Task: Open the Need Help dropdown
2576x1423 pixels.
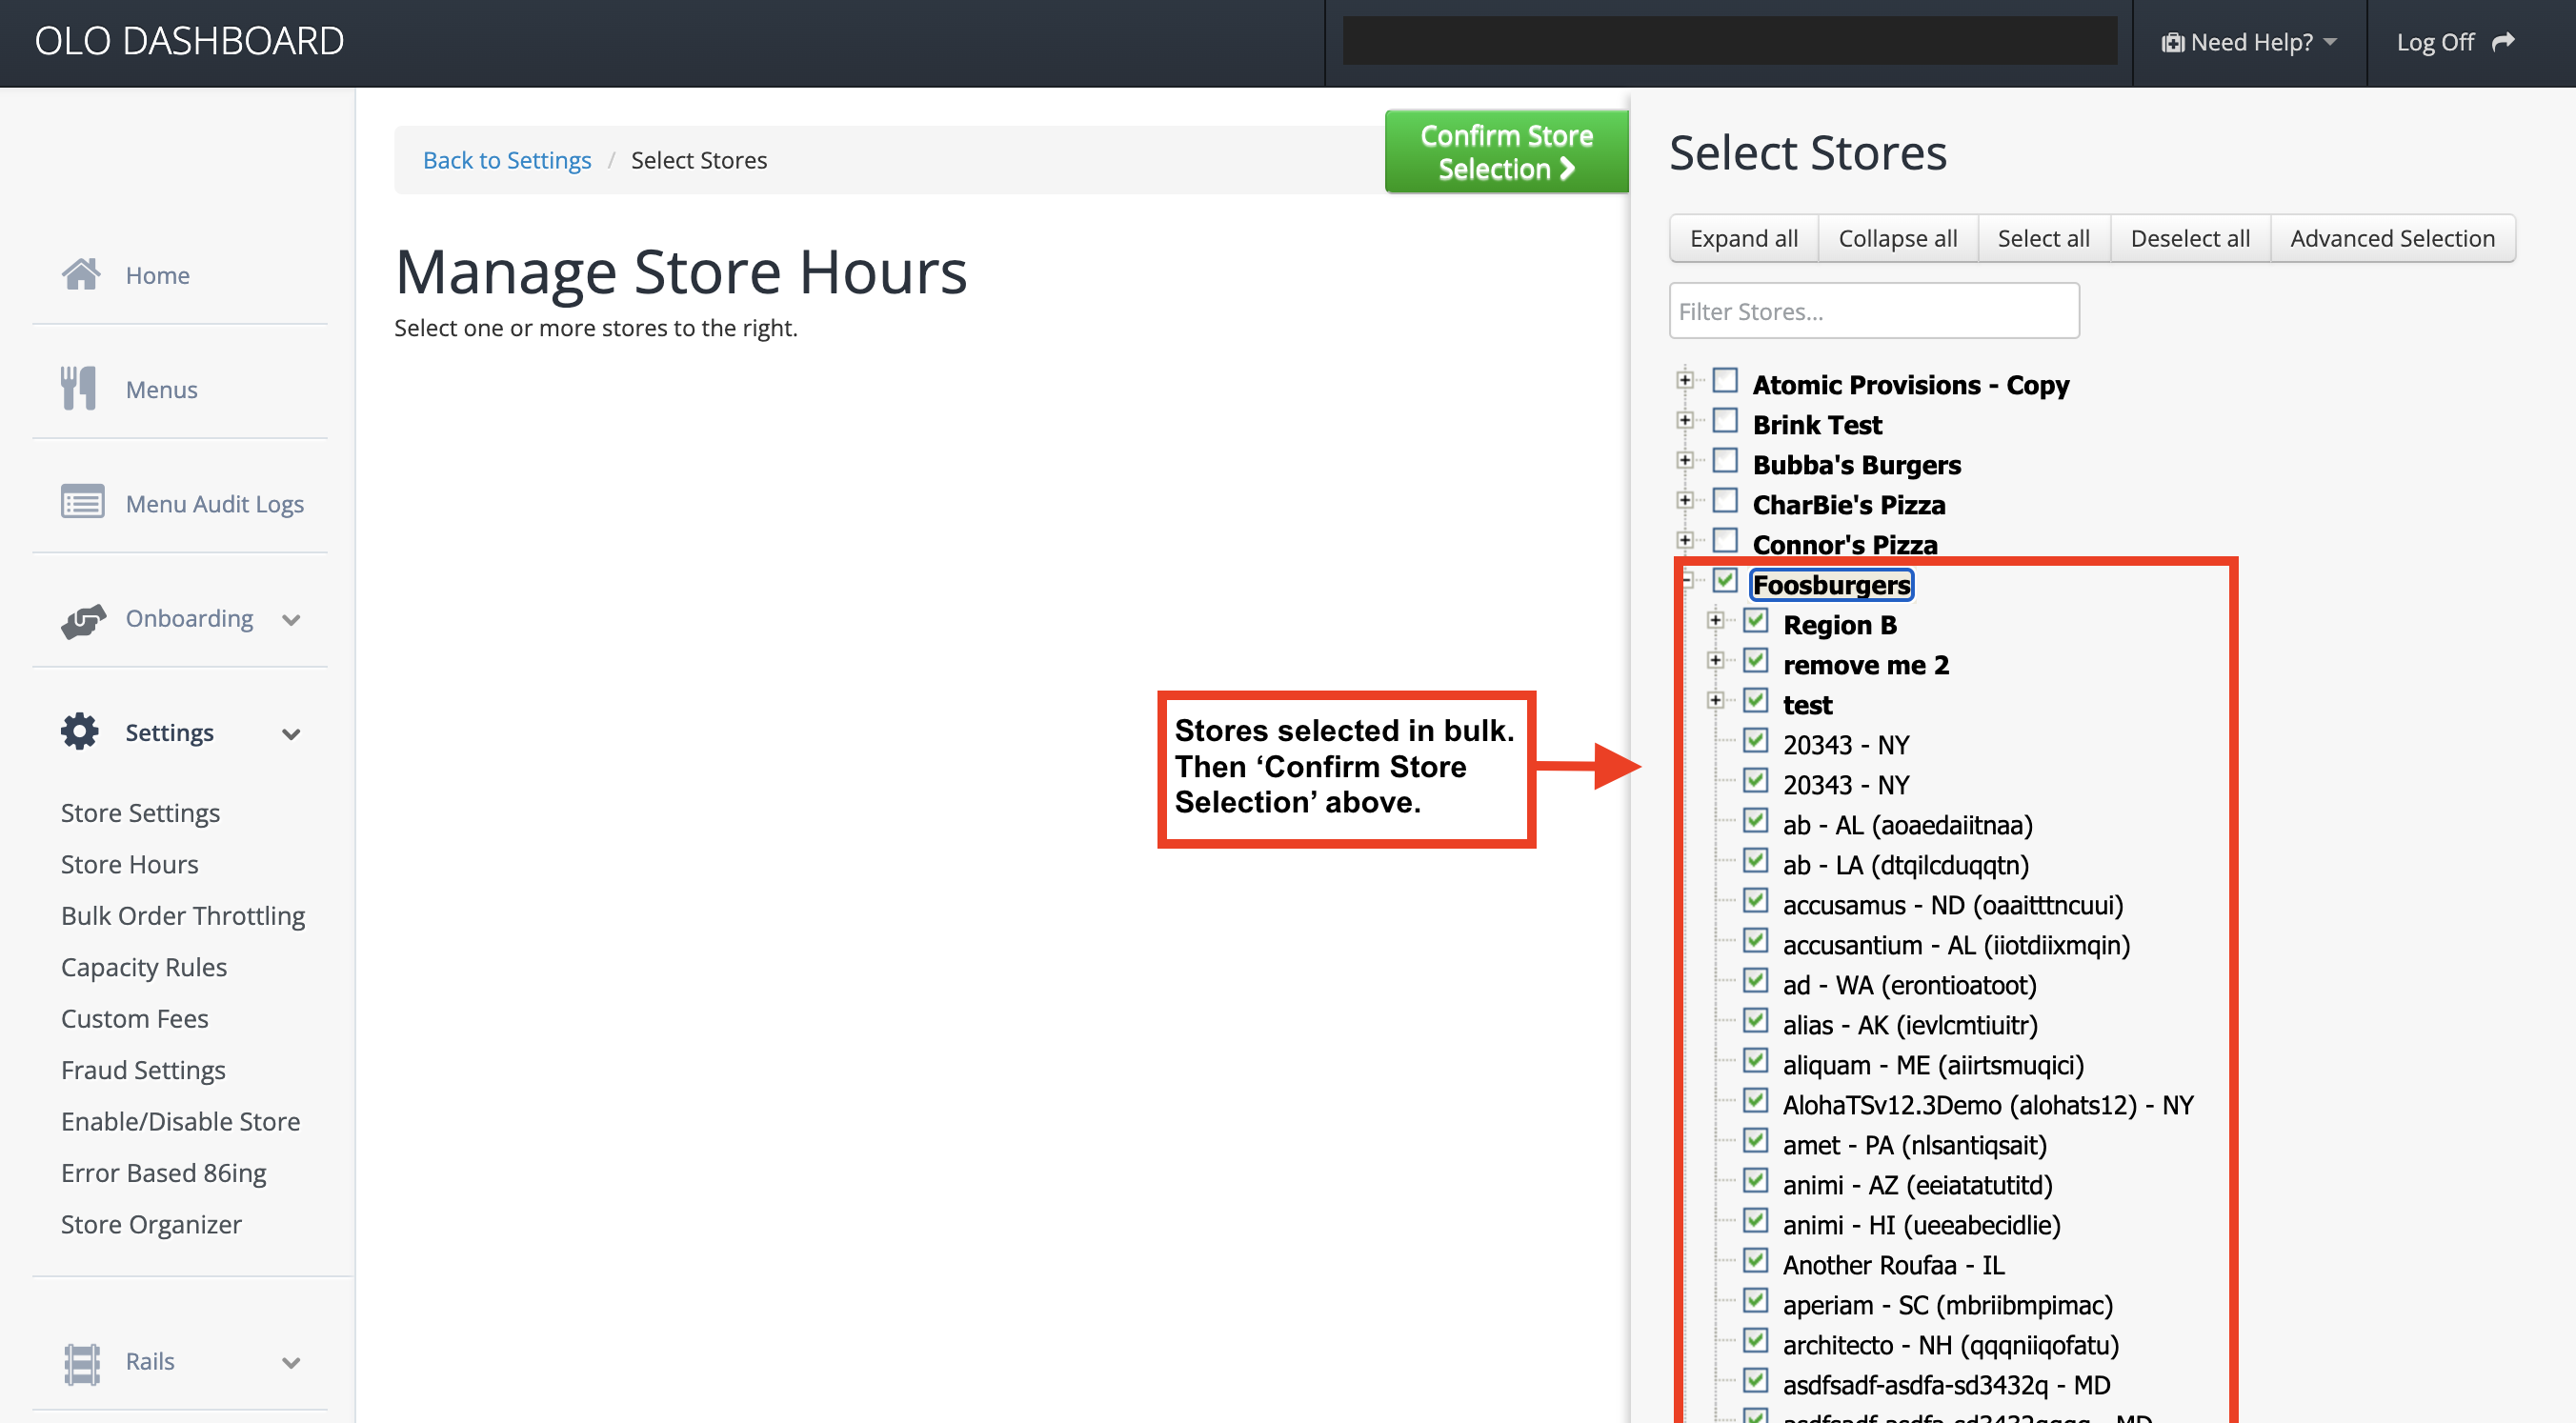Action: point(2249,42)
